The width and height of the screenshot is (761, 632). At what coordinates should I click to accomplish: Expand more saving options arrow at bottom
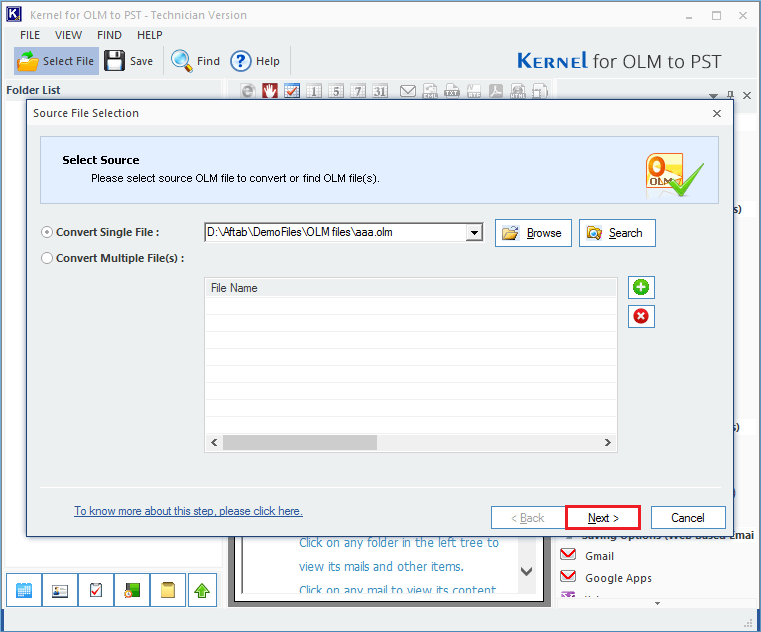[657, 603]
